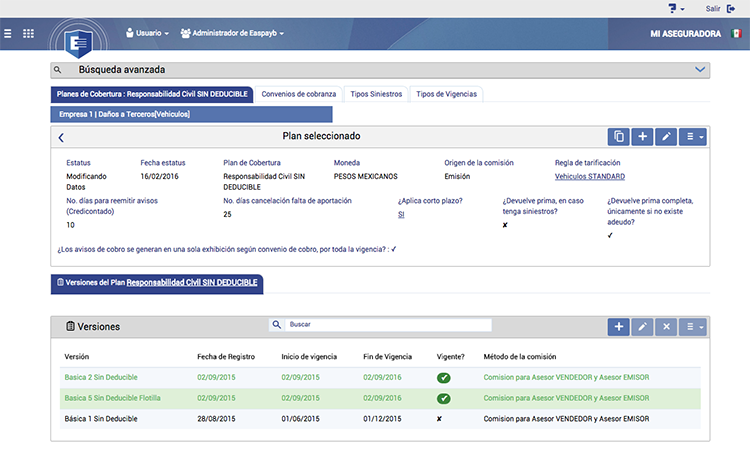
Task: Open Plan seleccionado list options dropdown
Action: pos(693,137)
